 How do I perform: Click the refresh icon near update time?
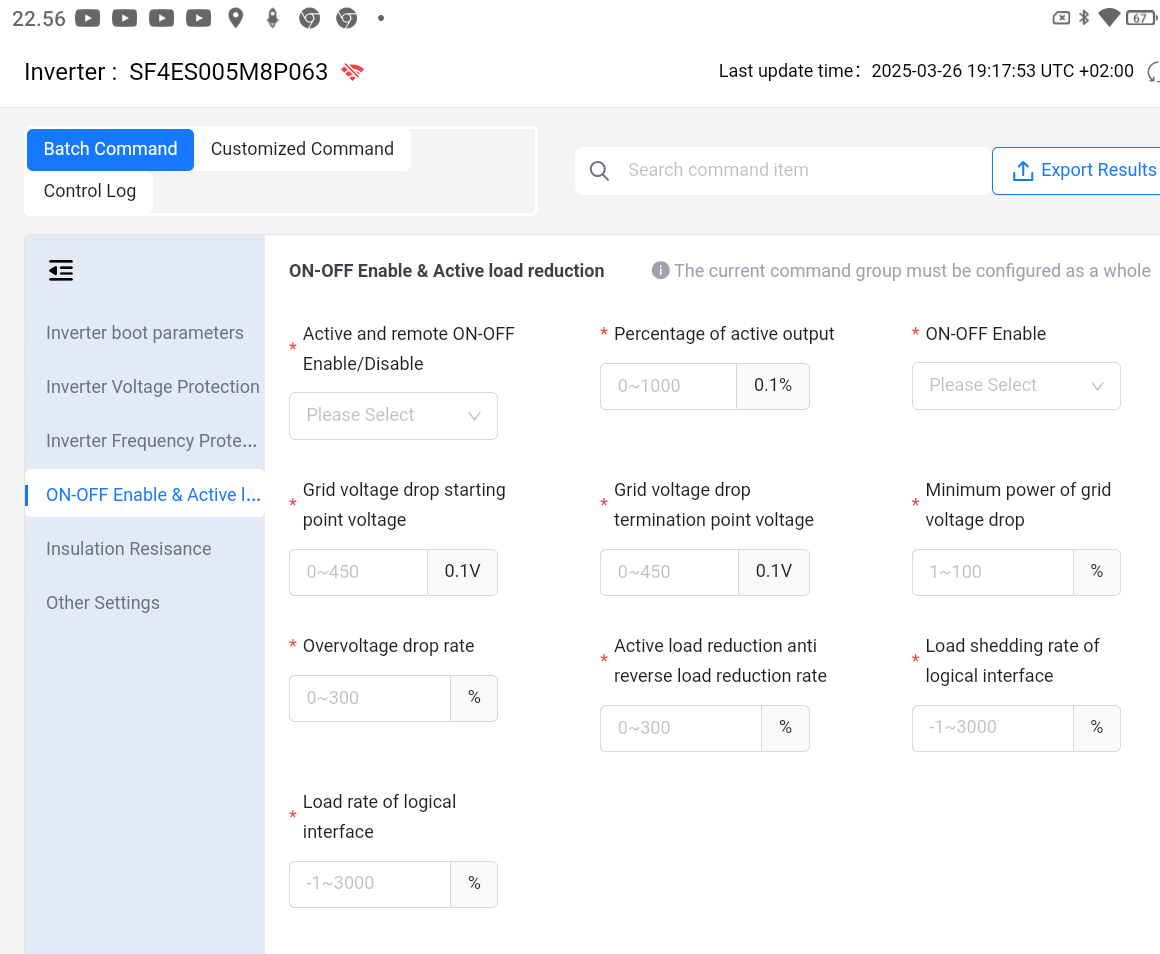pyautogui.click(x=1153, y=72)
